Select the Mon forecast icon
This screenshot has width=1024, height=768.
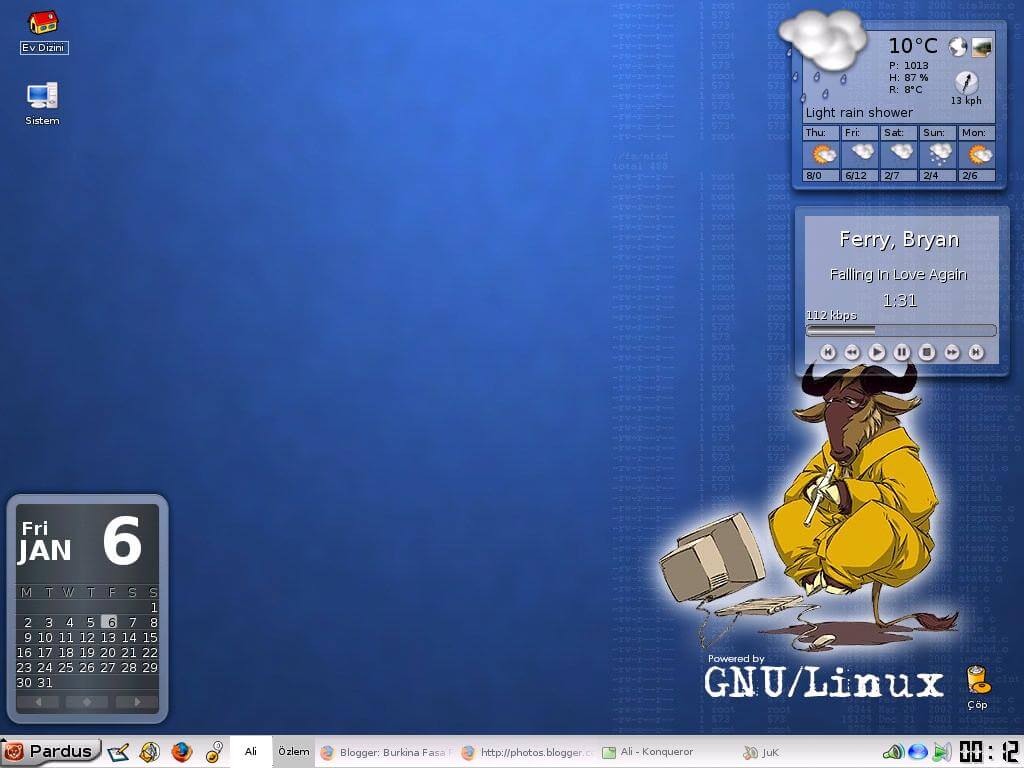(x=980, y=154)
